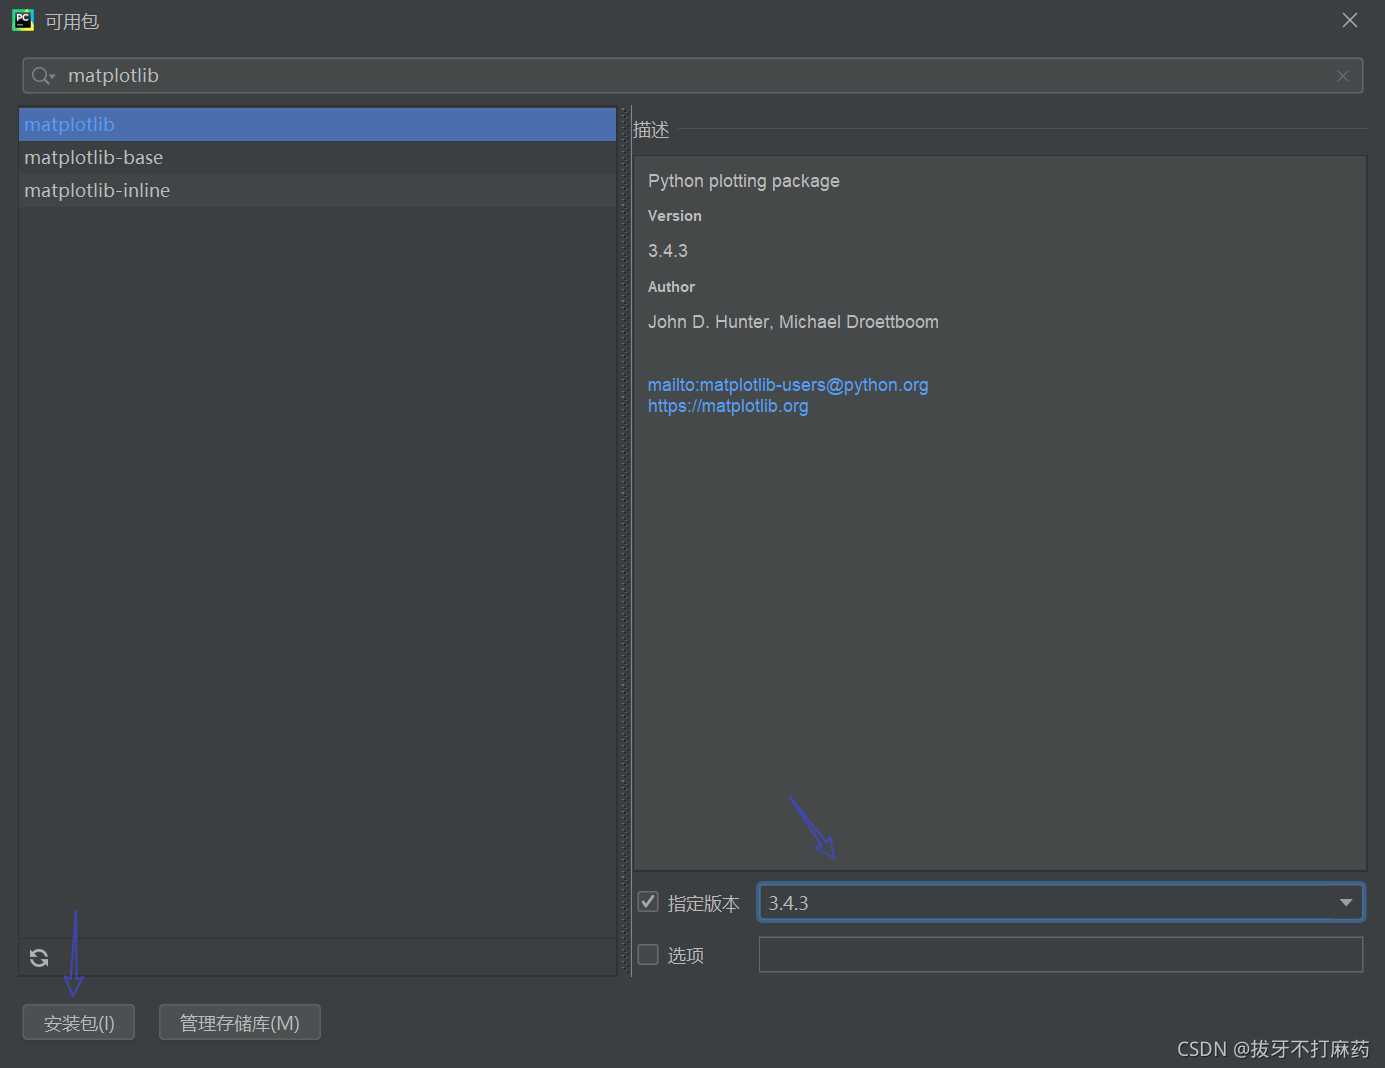Enable the 选项 checkbox
The image size is (1385, 1068).
[647, 954]
